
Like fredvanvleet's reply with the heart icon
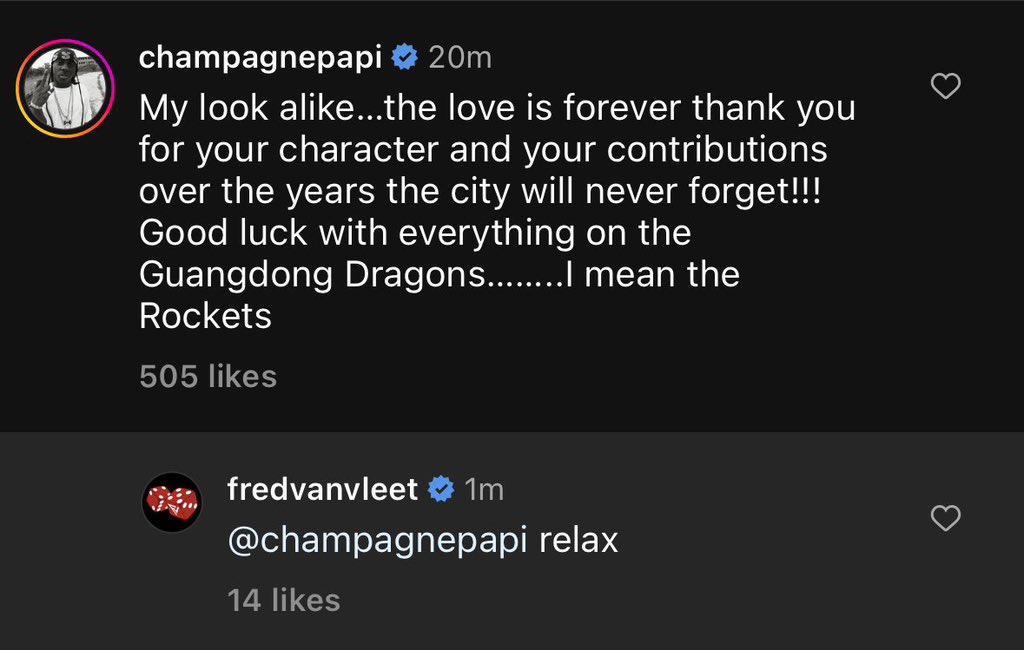(945, 519)
